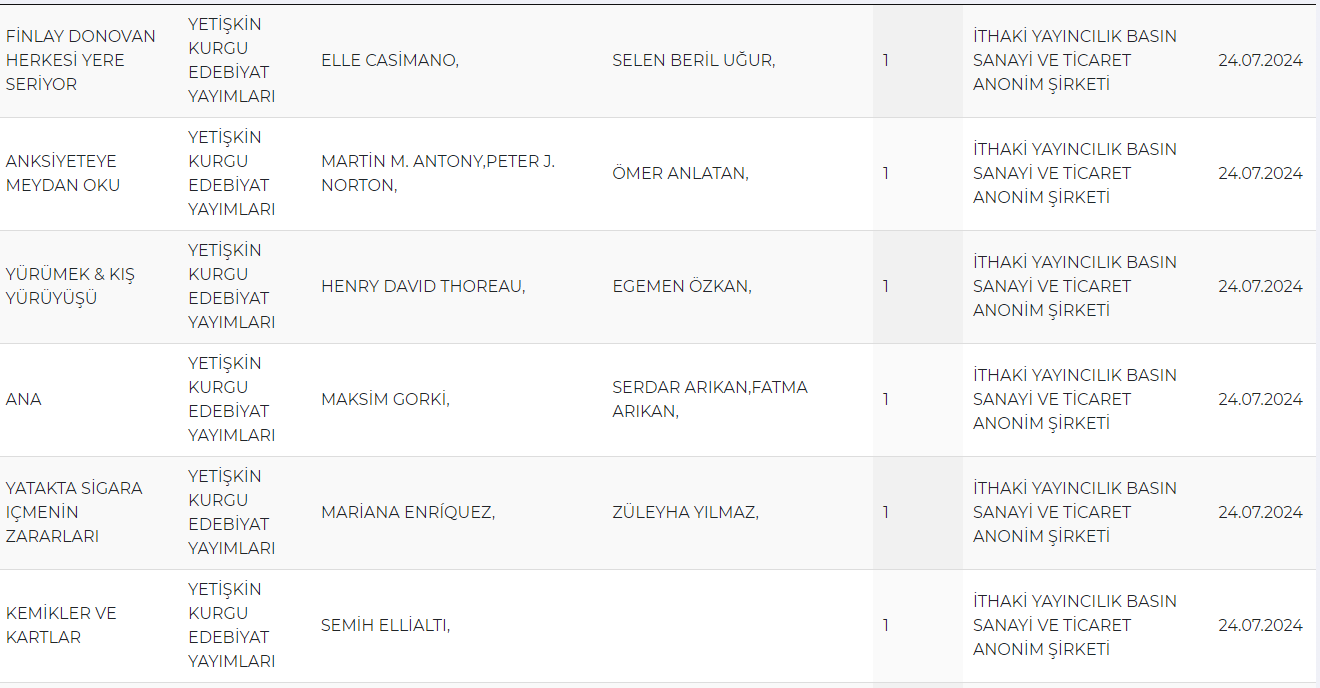The height and width of the screenshot is (688, 1320).
Task: Click authors MARTİN M. ANTONY, PETER J. NORTON
Action: click(438, 173)
